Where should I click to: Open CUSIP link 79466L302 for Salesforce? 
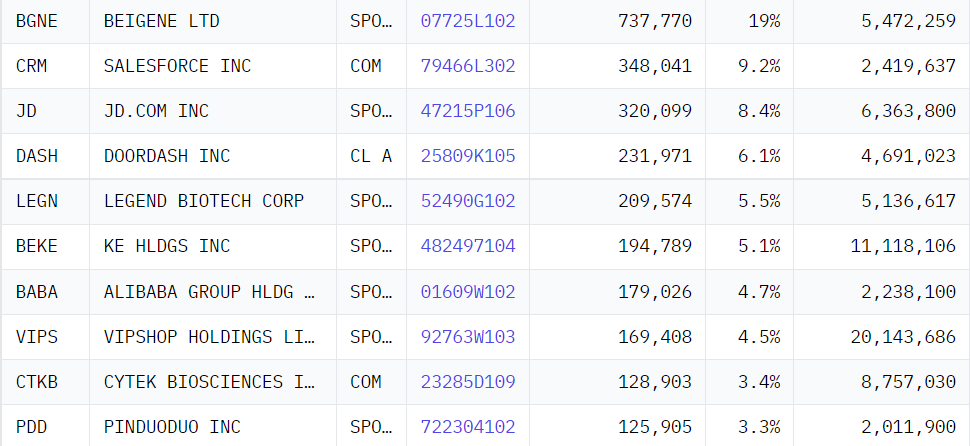468,66
